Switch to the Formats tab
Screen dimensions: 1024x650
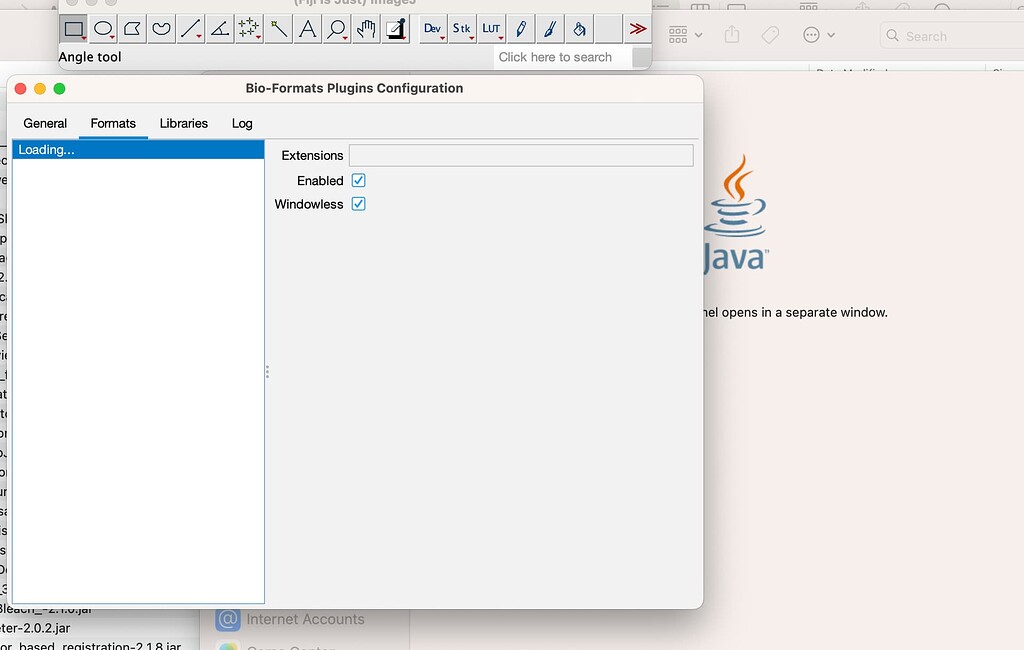click(x=113, y=123)
